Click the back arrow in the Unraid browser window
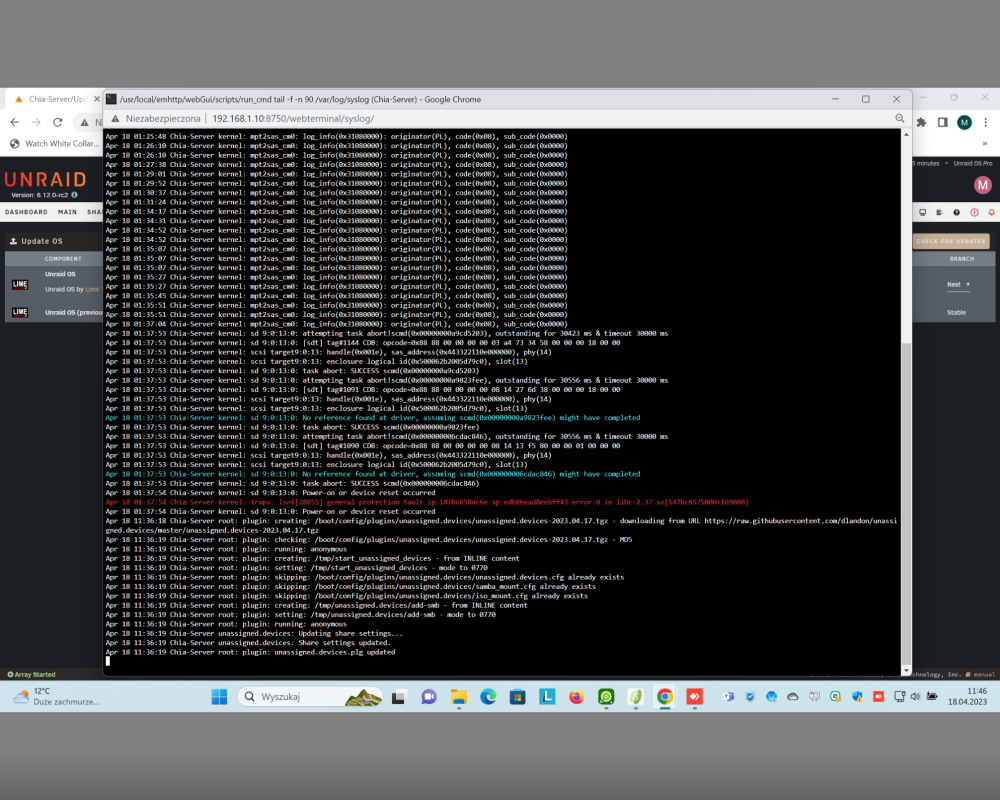 tap(15, 122)
